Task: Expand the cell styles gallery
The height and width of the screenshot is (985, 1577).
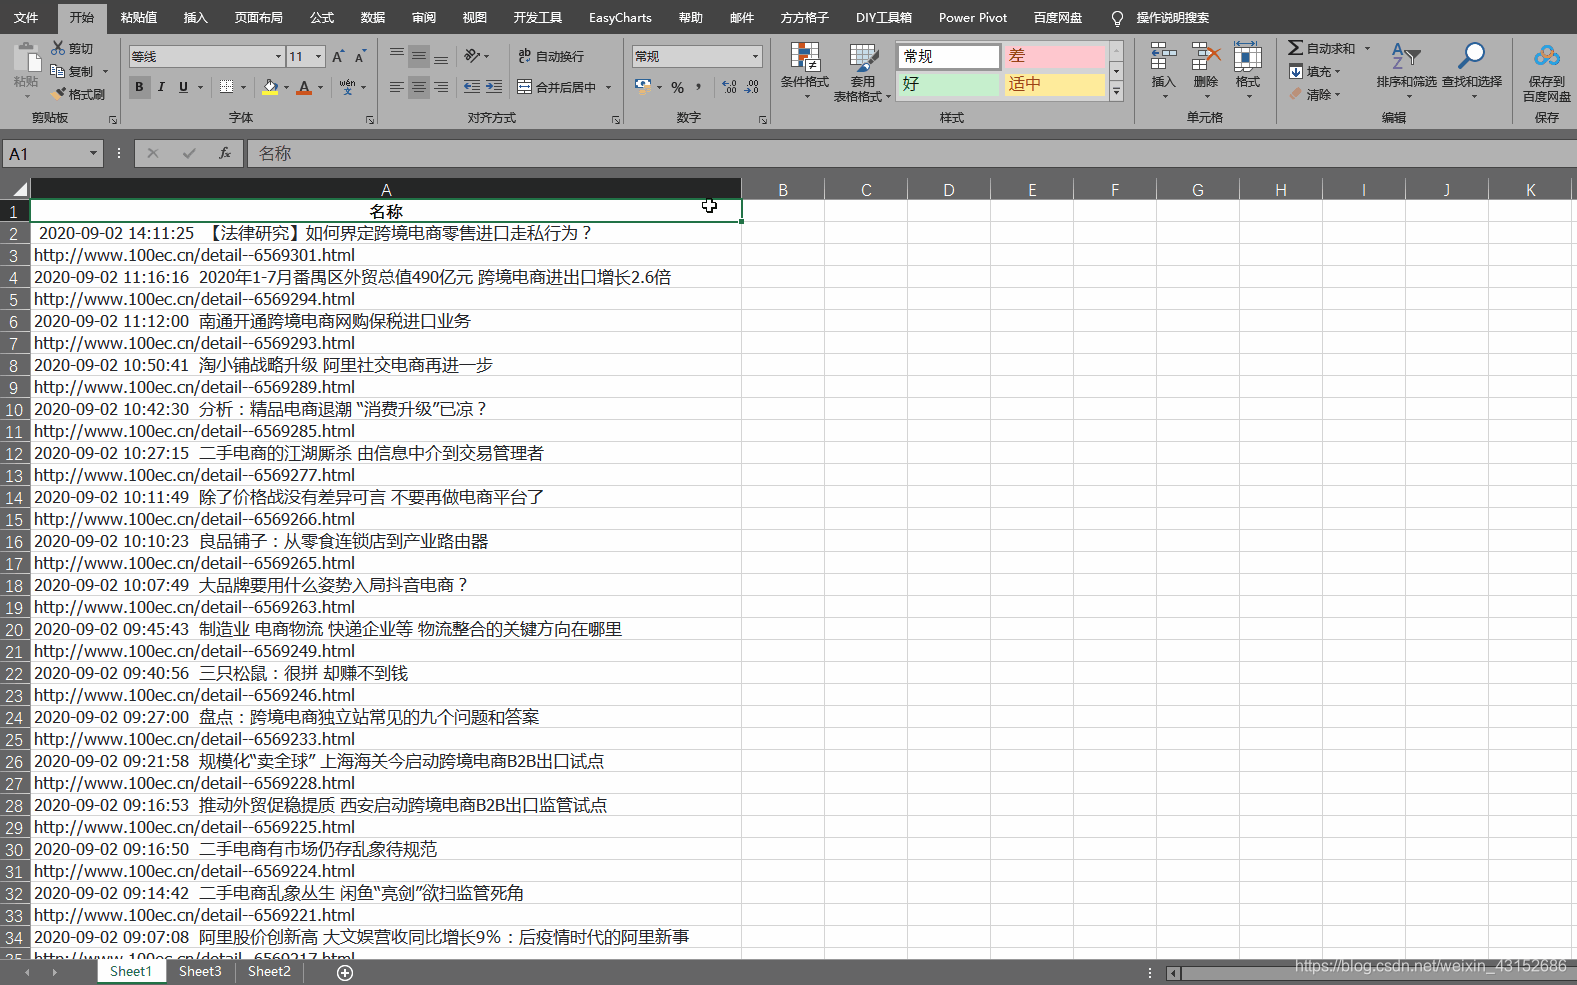Action: point(1116,92)
